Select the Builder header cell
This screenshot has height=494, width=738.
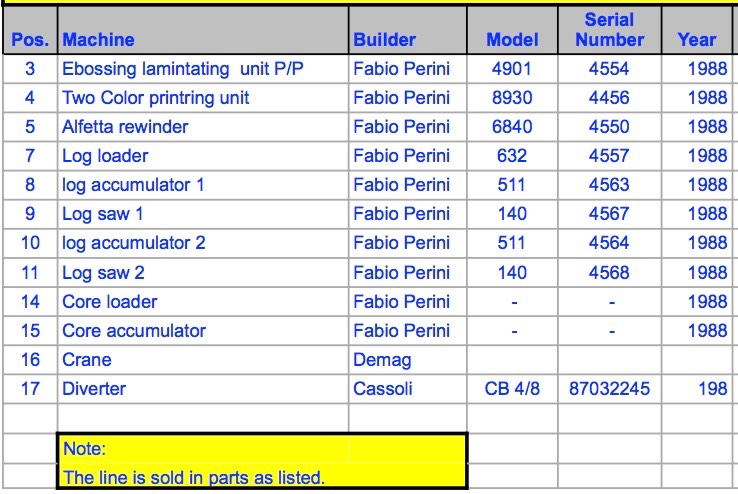point(408,30)
